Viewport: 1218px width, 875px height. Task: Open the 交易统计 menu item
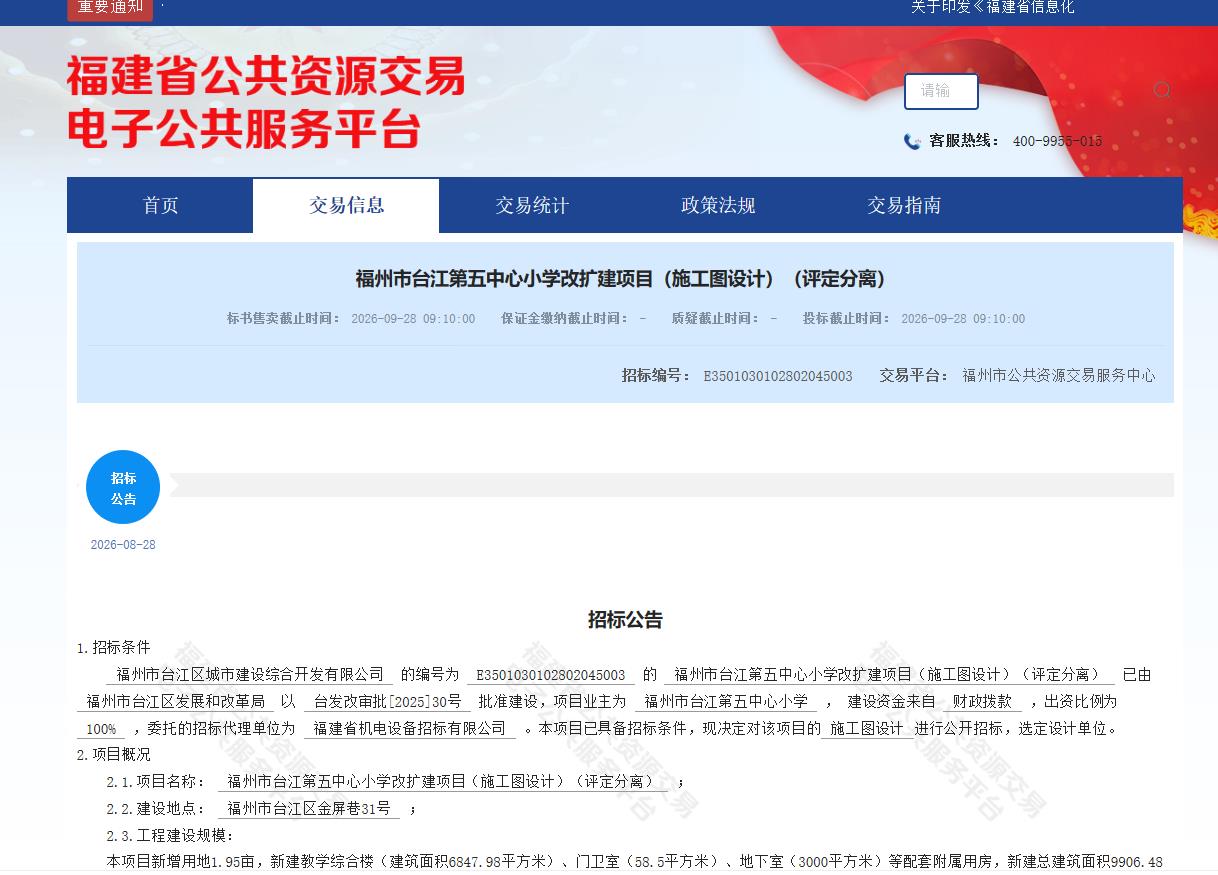tap(532, 205)
